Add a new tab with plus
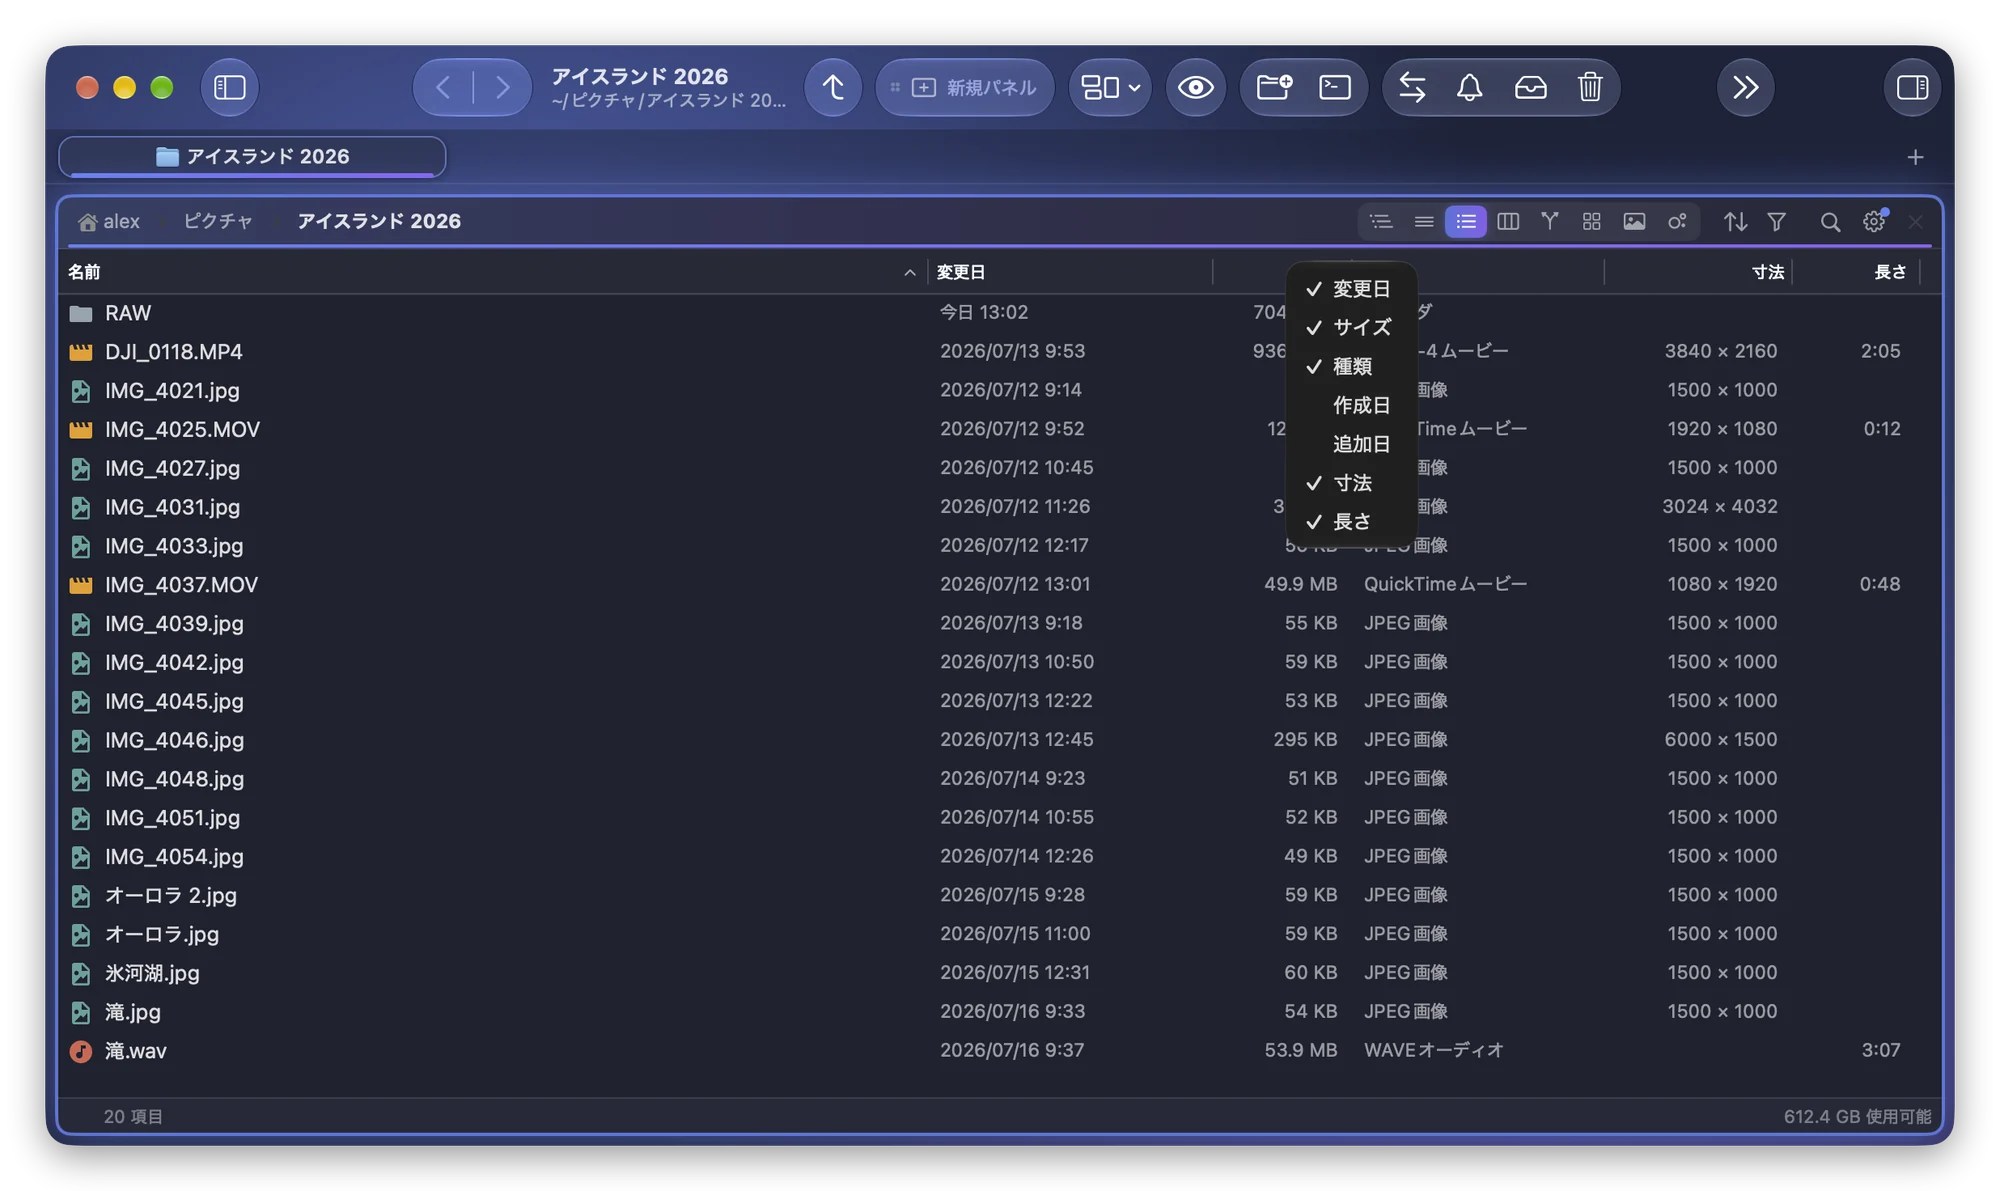The image size is (2000, 1191). click(1915, 157)
